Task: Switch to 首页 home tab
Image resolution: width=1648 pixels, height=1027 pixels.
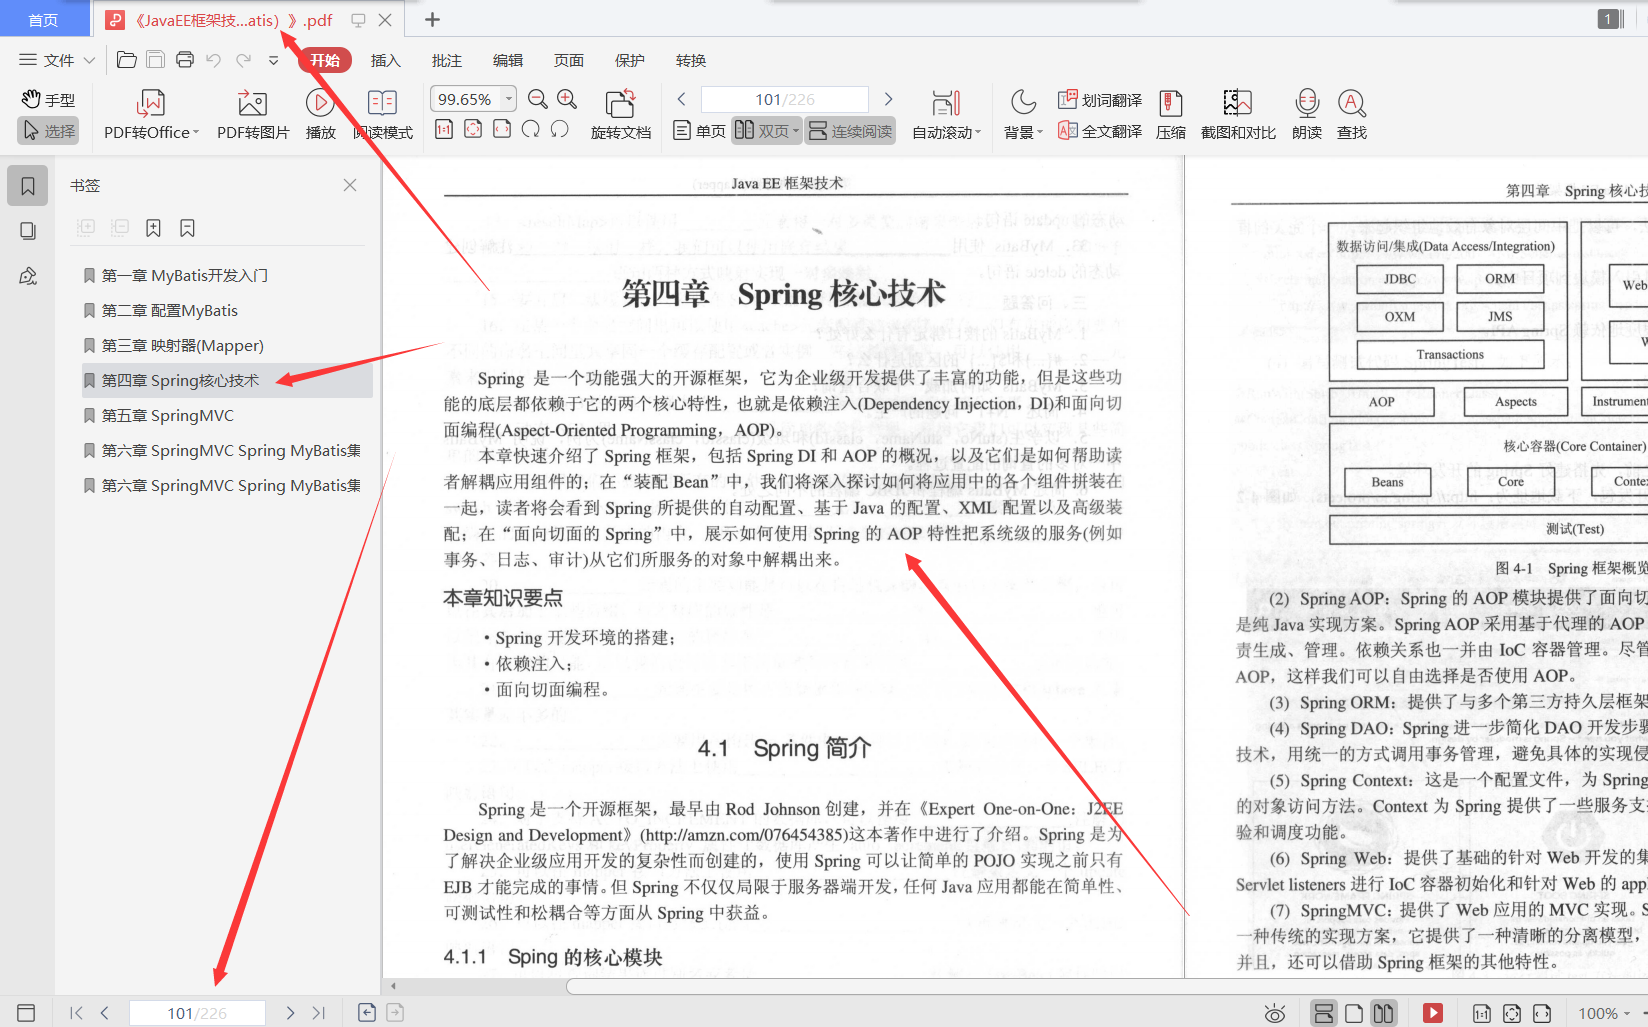Action: 43,20
